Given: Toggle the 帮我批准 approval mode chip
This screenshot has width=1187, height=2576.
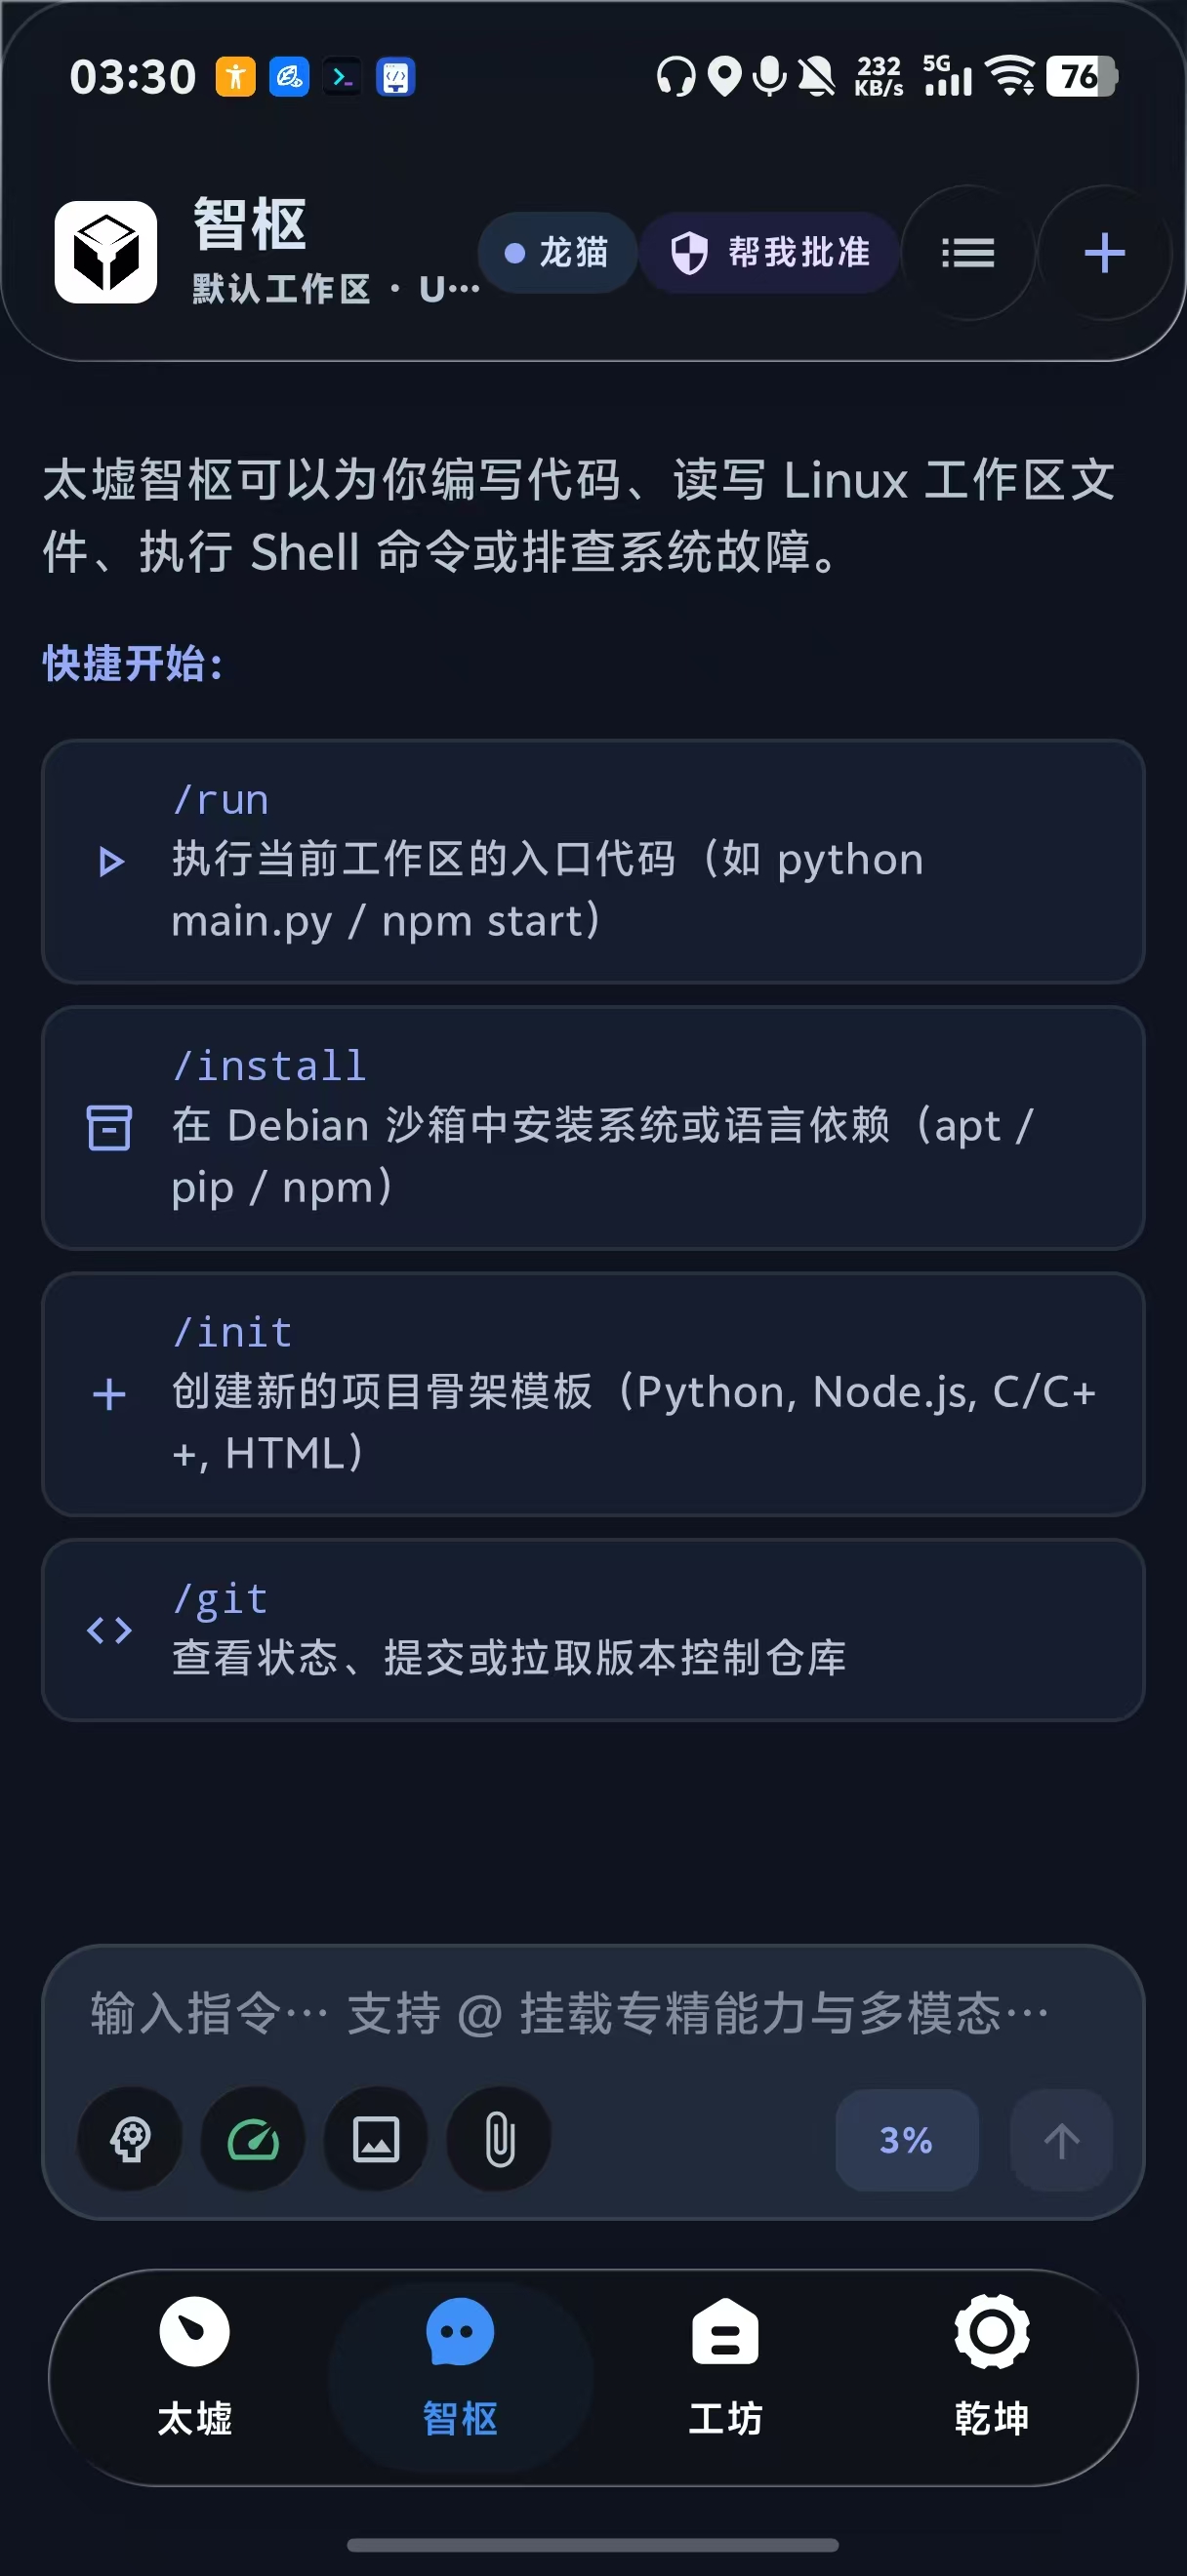Looking at the screenshot, I should (x=769, y=253).
